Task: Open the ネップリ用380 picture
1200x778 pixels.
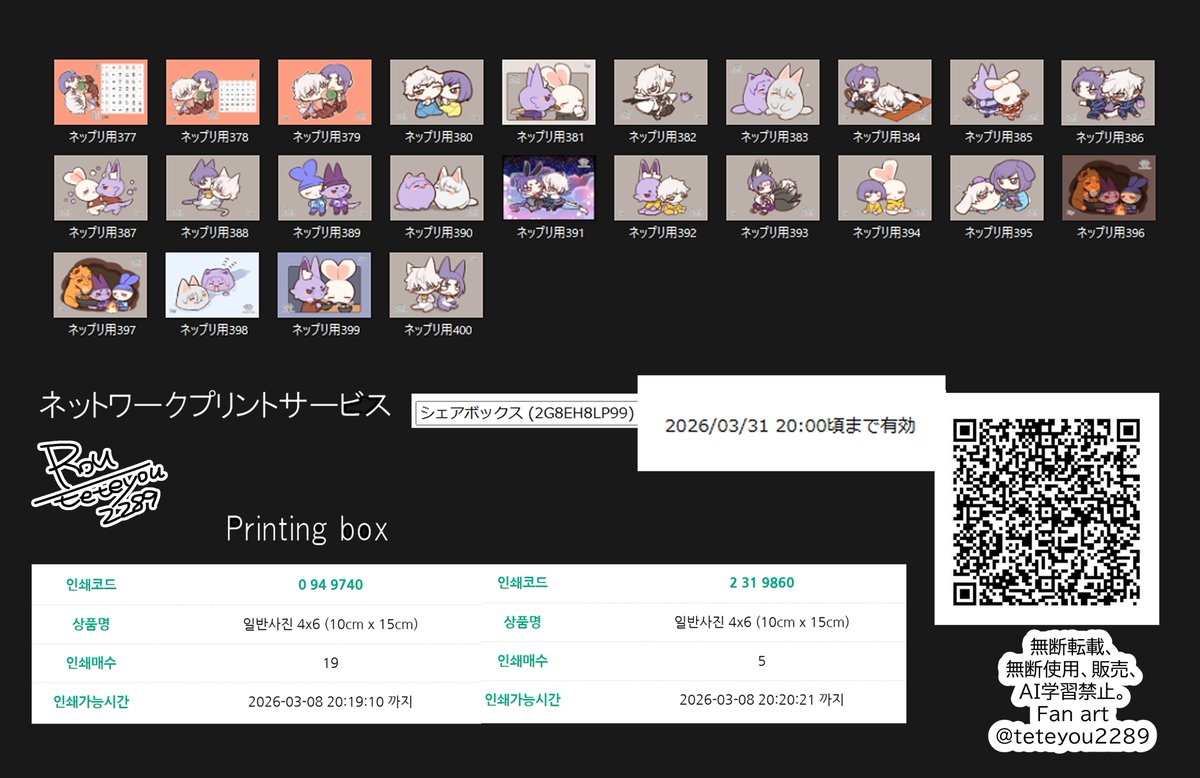Action: point(437,92)
